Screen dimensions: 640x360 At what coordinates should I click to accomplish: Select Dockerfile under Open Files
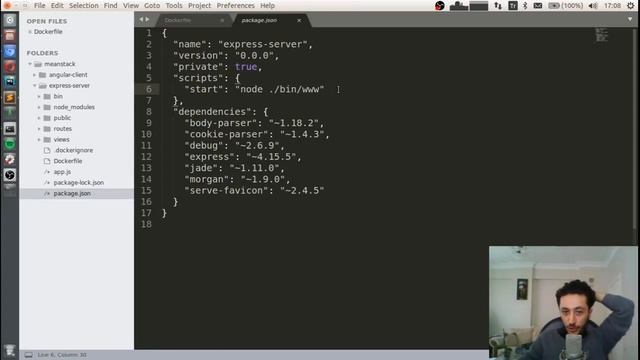48,31
